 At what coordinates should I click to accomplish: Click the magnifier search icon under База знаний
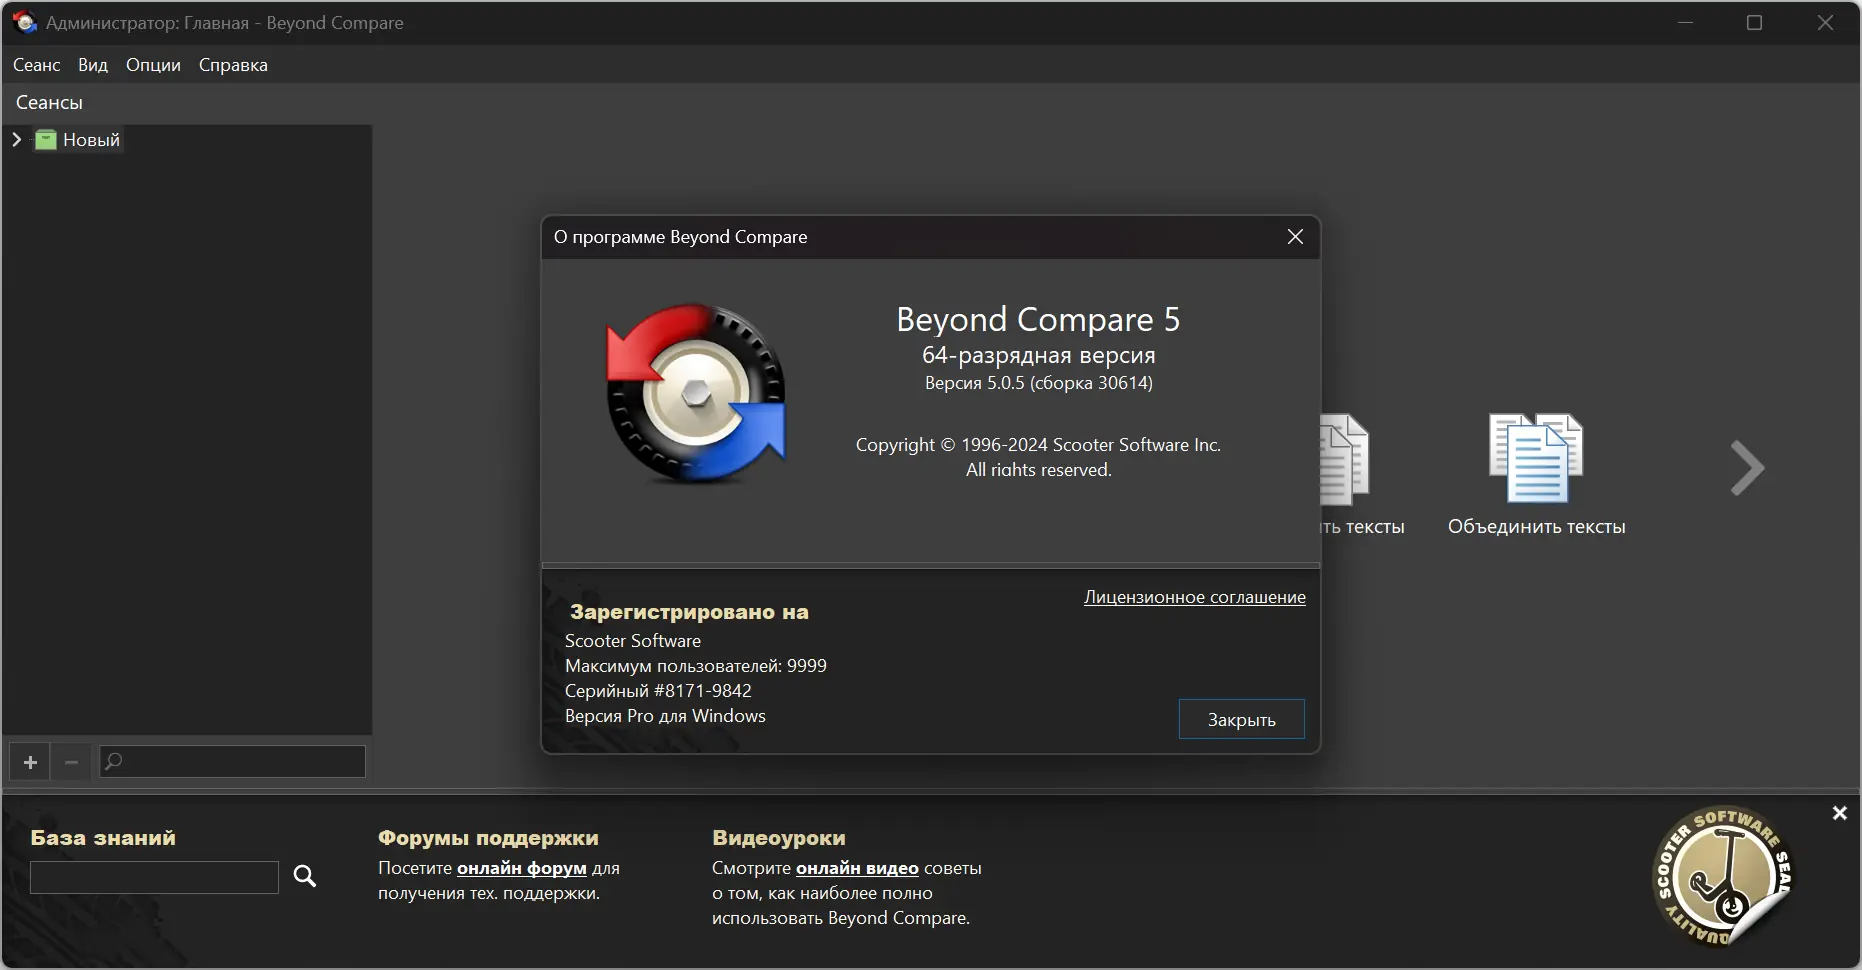click(305, 876)
